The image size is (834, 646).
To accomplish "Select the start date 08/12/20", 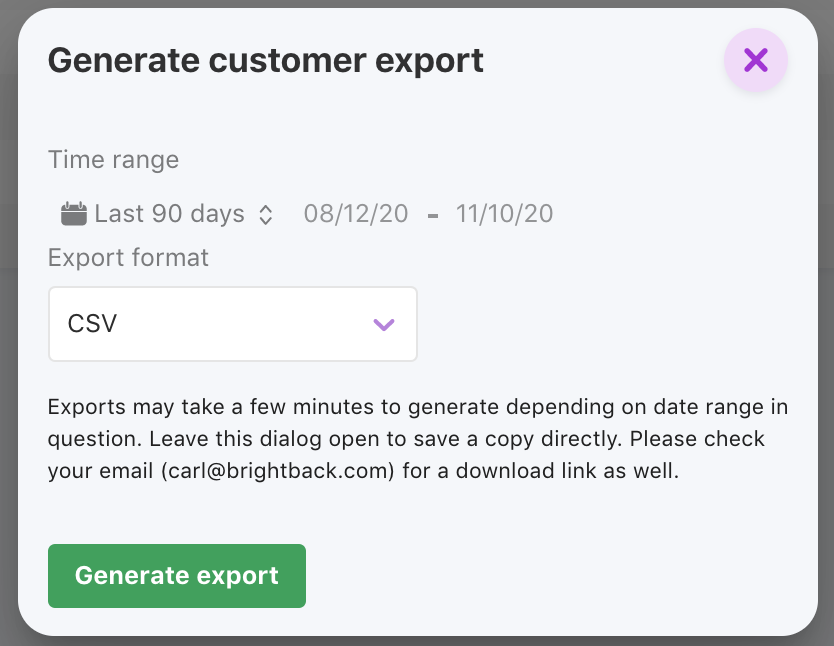I will [356, 214].
